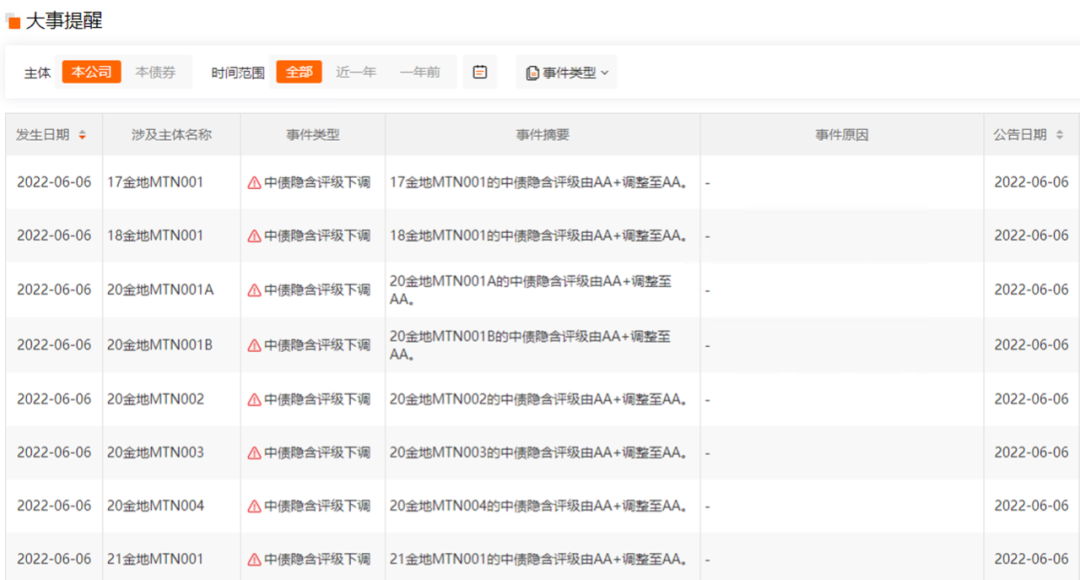1080x580 pixels.
Task: Set time range to 全部
Action: [x=299, y=72]
